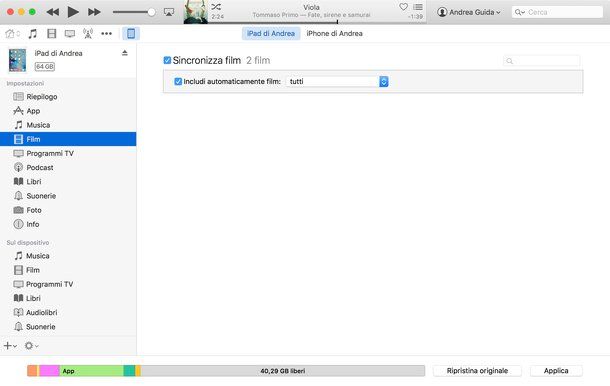
Task: Open Riepilogo in settings sidebar
Action: coord(68,96)
